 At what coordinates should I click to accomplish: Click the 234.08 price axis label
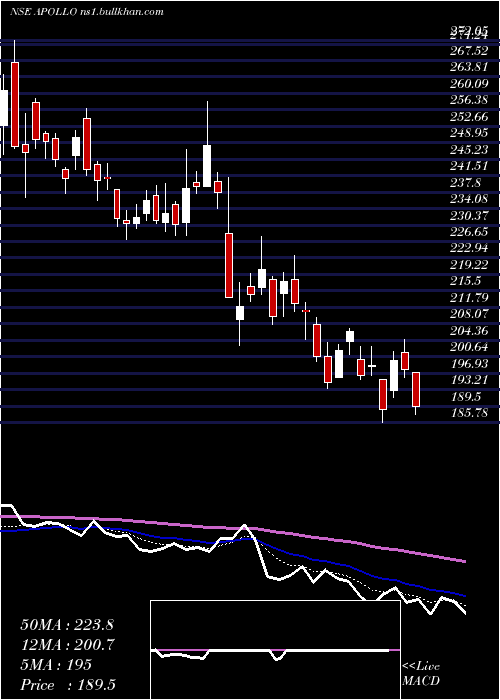[x=469, y=199]
